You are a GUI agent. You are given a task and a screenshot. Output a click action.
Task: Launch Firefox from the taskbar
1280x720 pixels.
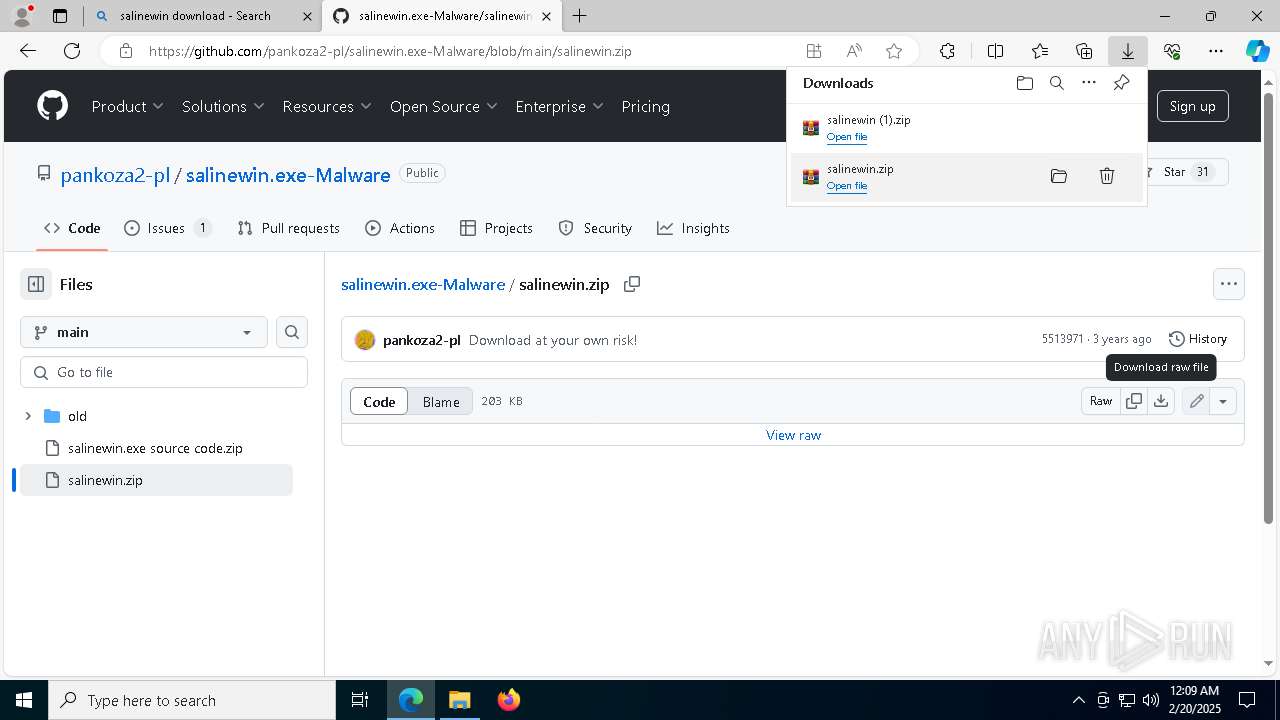509,700
